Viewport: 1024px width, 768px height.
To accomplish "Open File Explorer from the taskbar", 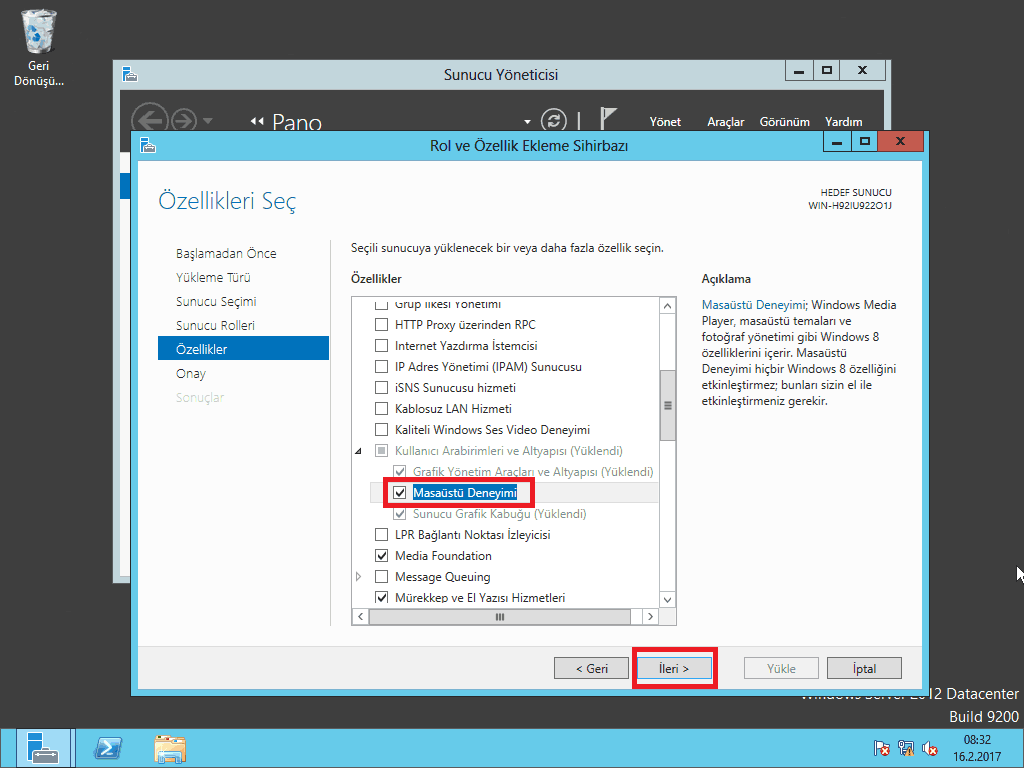I will point(170,748).
